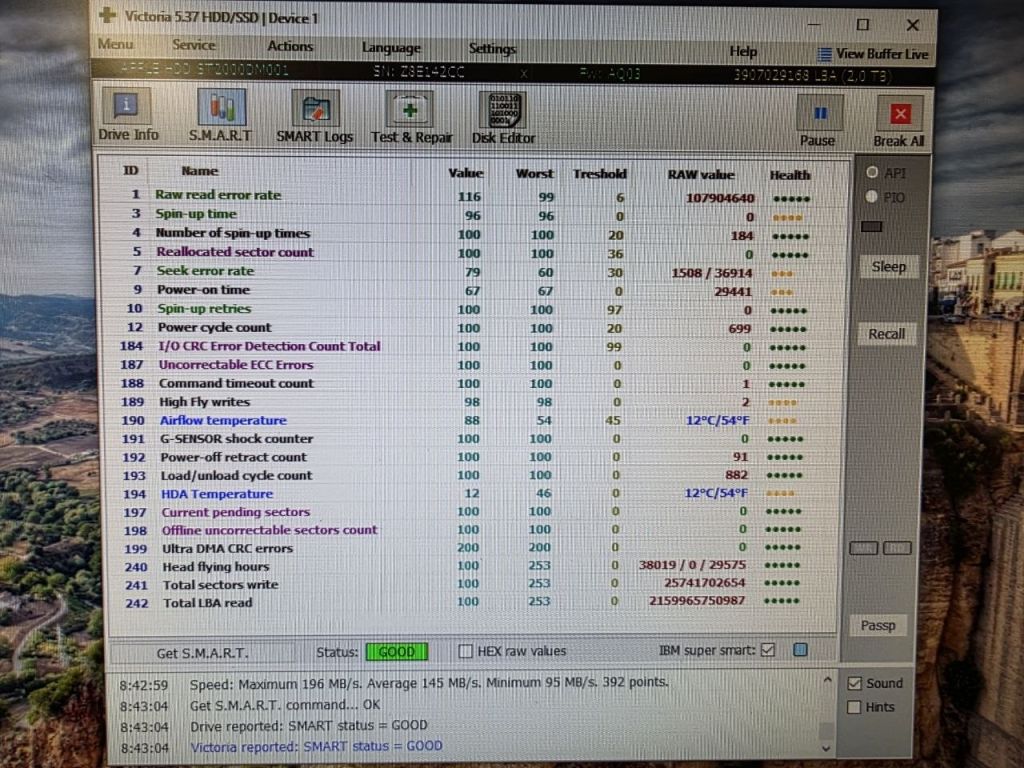Image resolution: width=1024 pixels, height=768 pixels.
Task: Open the Help menu
Action: [x=743, y=52]
